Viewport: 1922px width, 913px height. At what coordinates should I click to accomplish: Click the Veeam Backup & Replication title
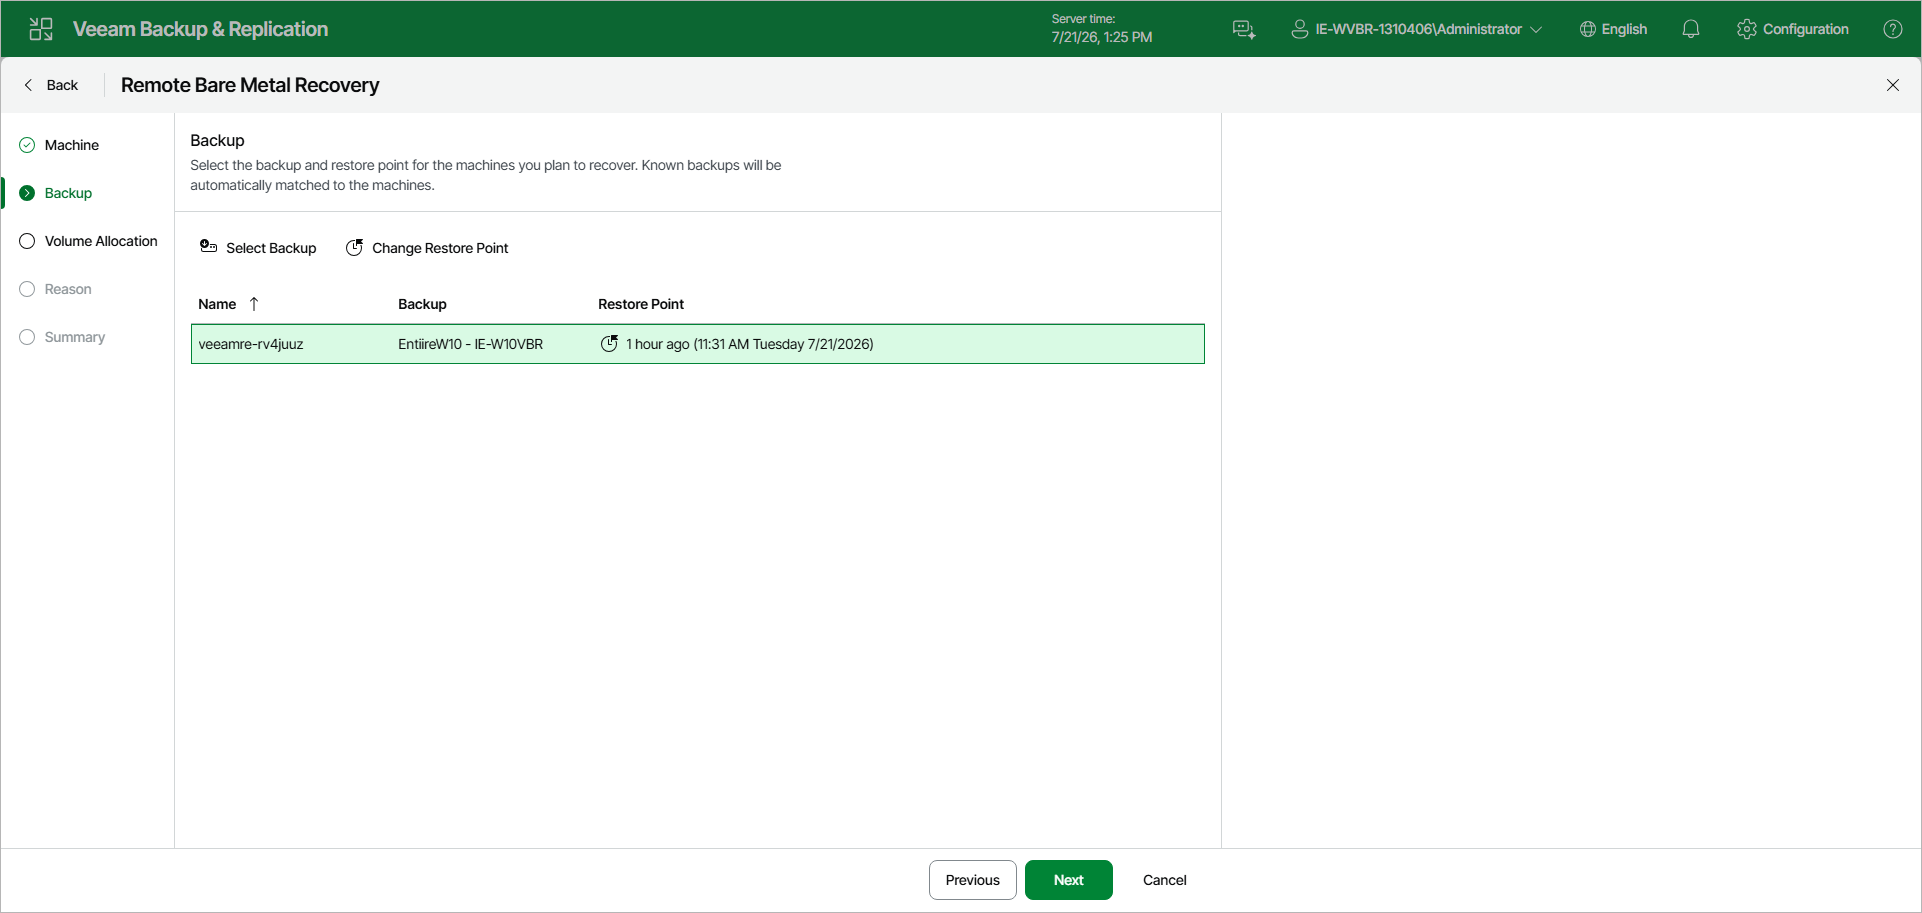[x=200, y=29]
